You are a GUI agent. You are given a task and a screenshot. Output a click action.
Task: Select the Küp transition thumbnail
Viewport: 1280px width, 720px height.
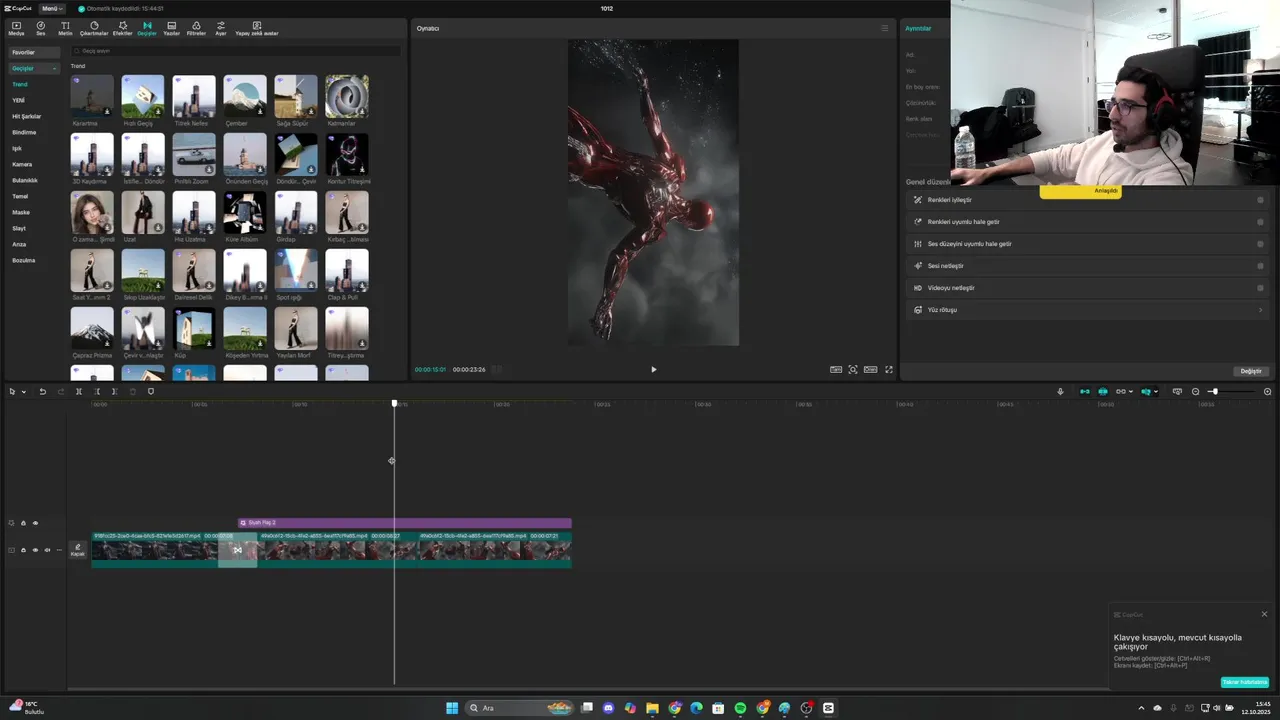coord(194,329)
